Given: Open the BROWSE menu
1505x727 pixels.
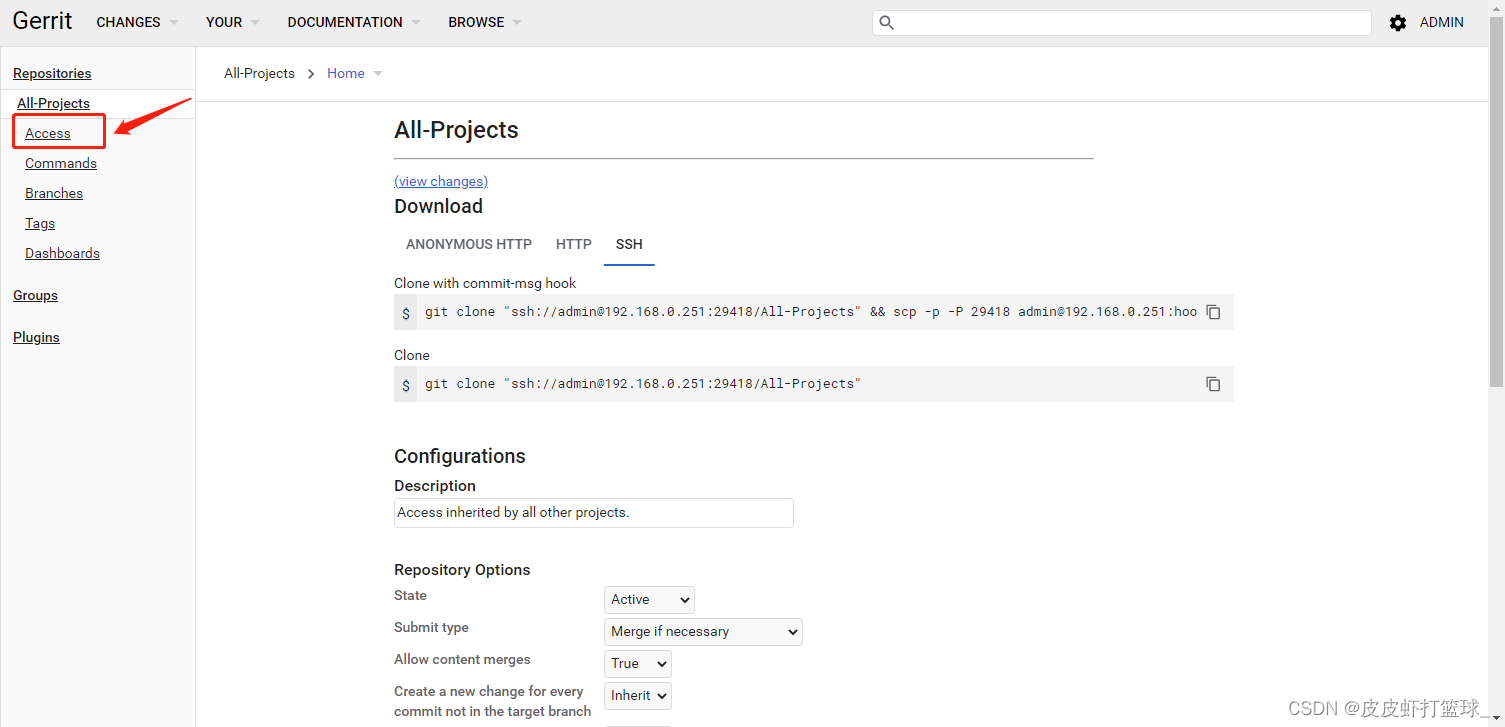Looking at the screenshot, I should (x=484, y=22).
